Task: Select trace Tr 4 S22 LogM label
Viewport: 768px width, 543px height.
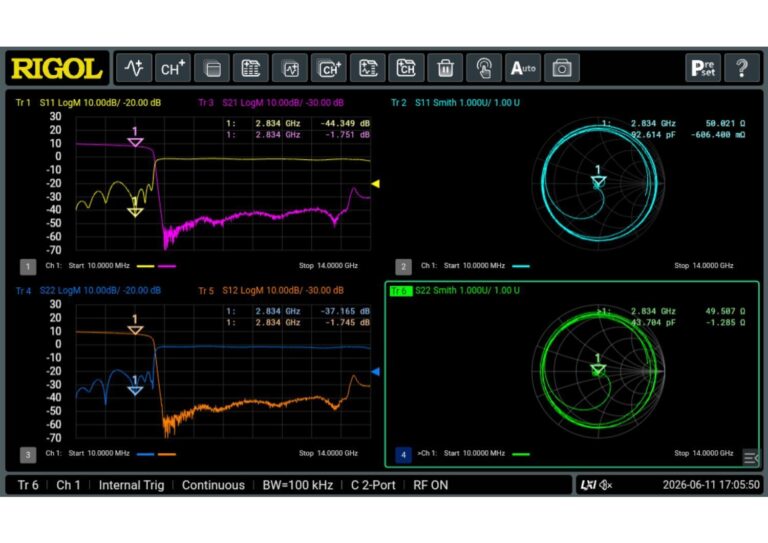Action: click(88, 290)
